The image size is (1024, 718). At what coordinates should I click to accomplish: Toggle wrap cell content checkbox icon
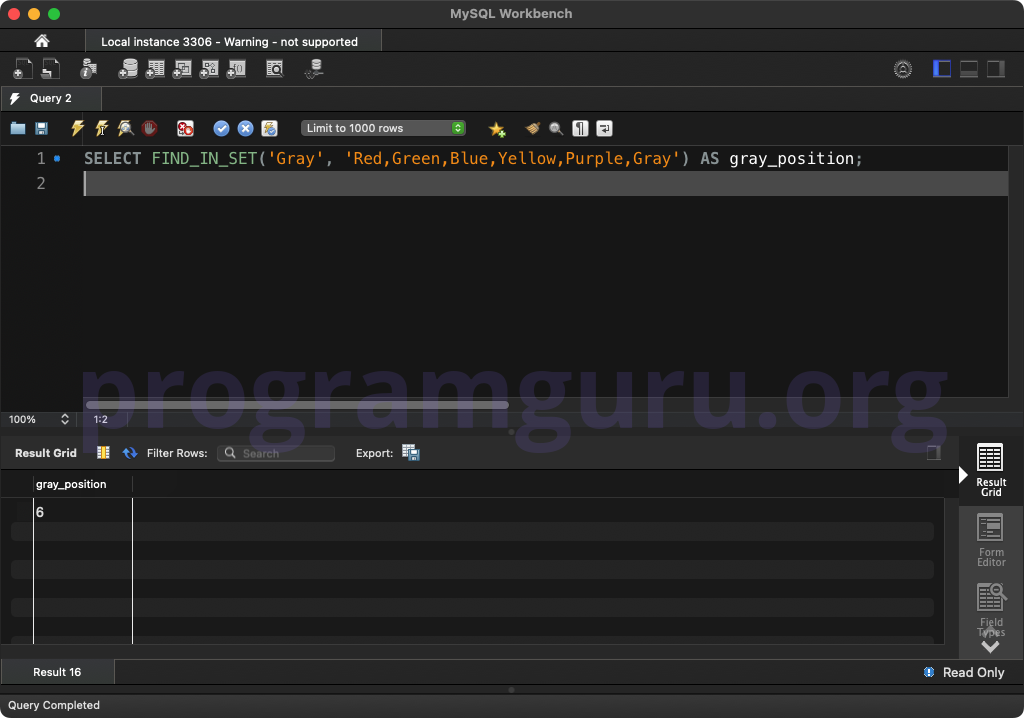(933, 453)
